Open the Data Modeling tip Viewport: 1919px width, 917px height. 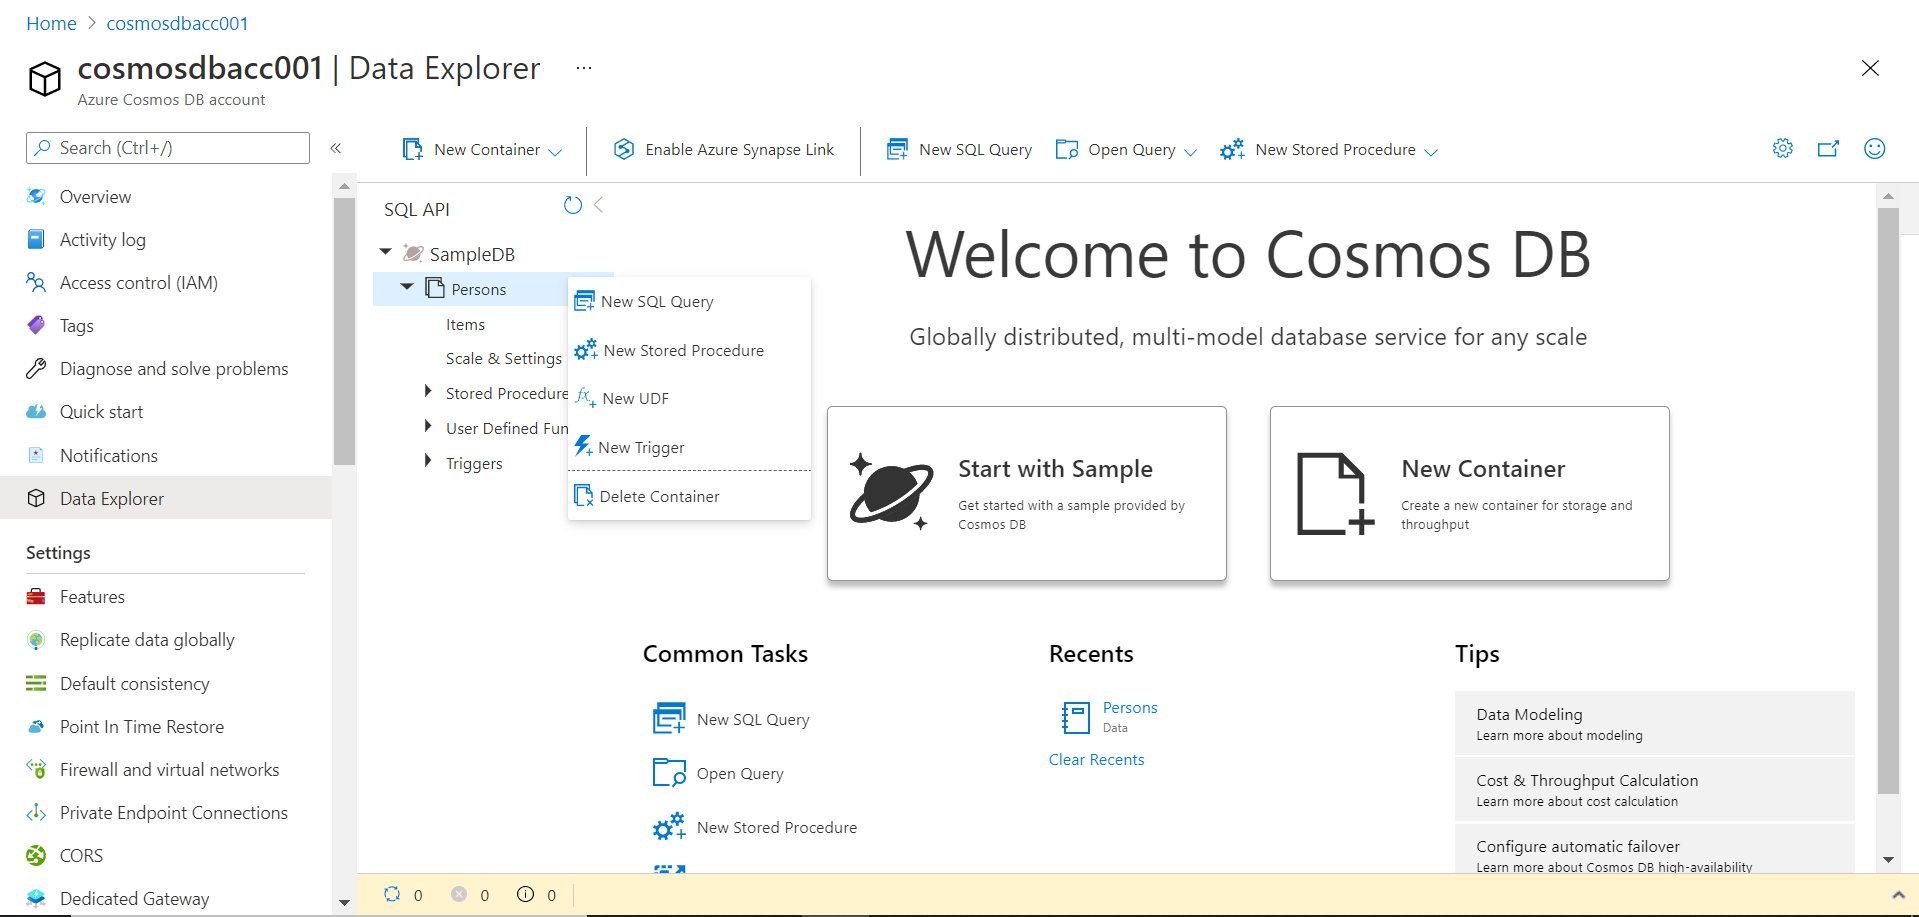(1654, 723)
